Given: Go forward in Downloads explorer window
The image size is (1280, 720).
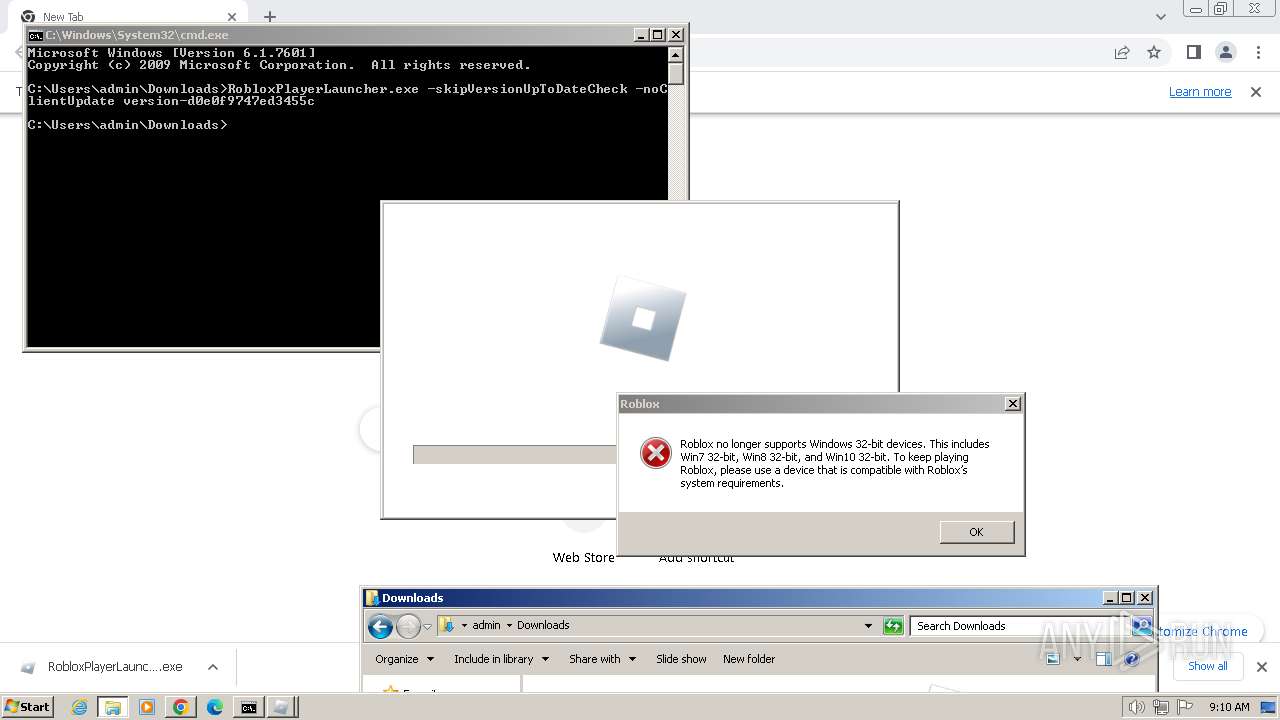Looking at the screenshot, I should [408, 626].
